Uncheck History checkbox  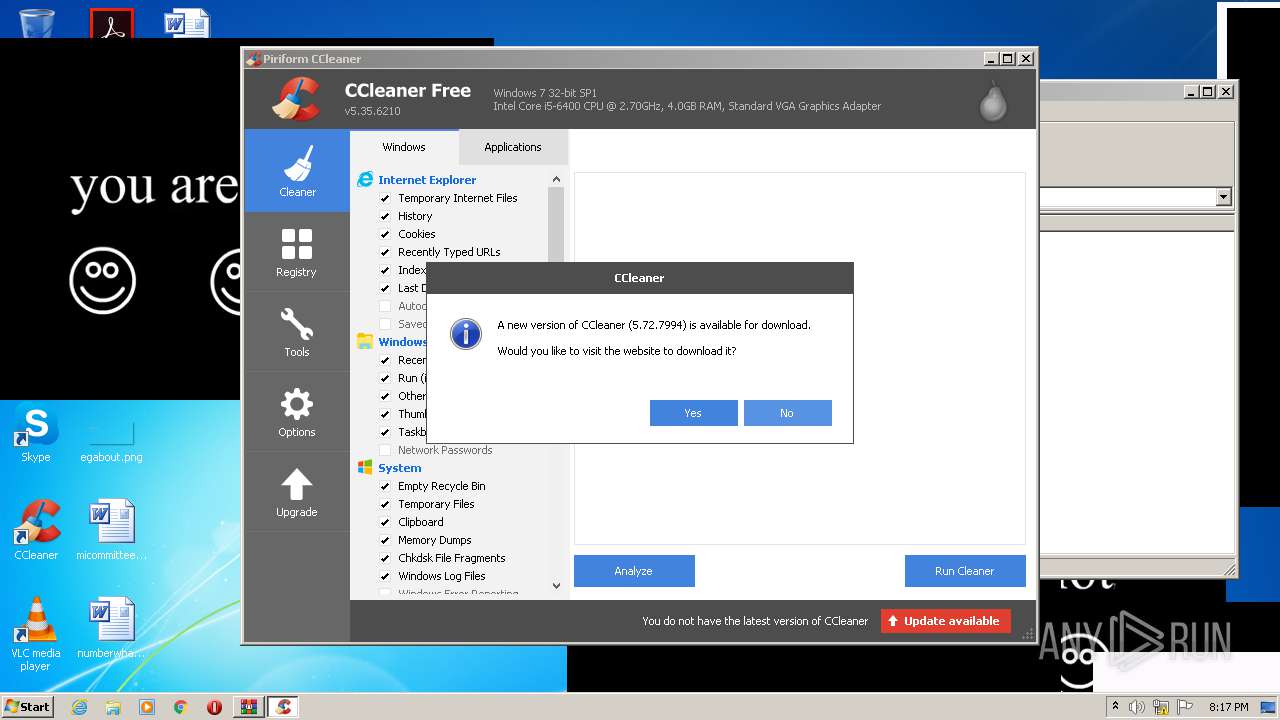point(385,216)
